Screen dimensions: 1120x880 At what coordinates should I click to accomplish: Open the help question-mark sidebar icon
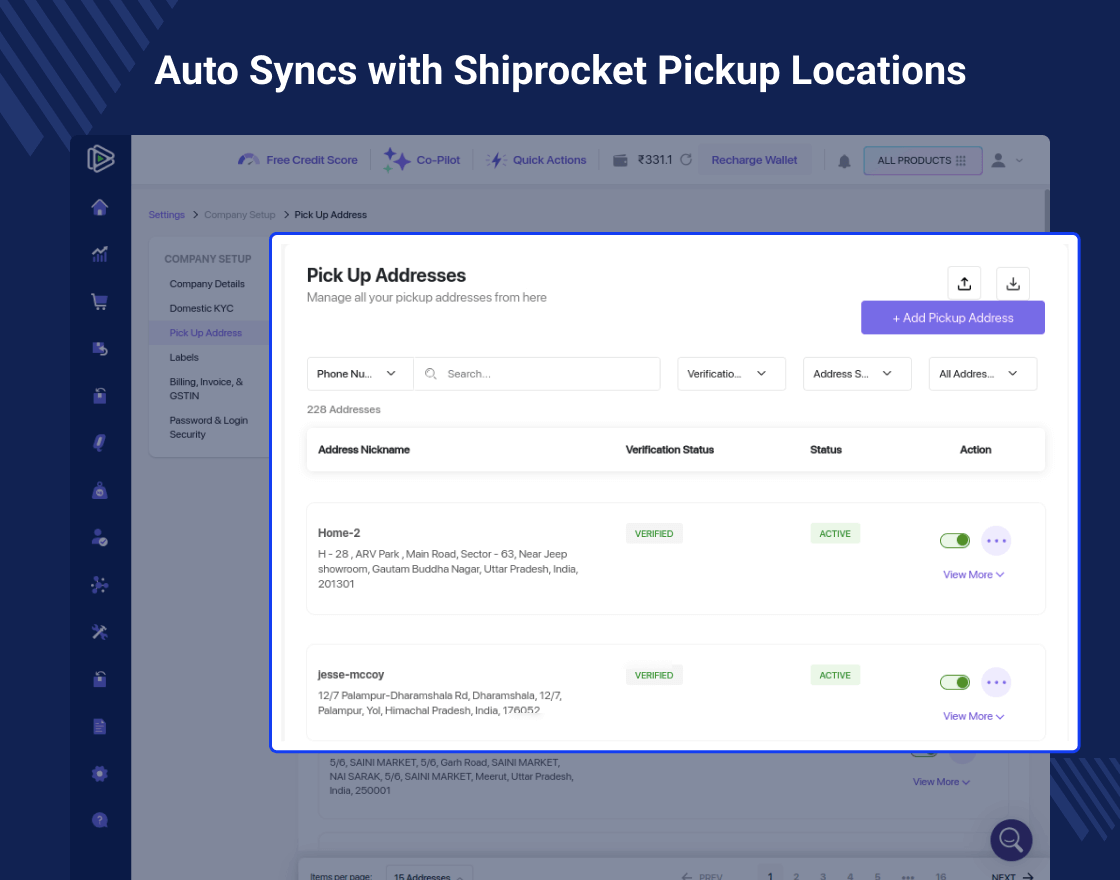click(99, 819)
